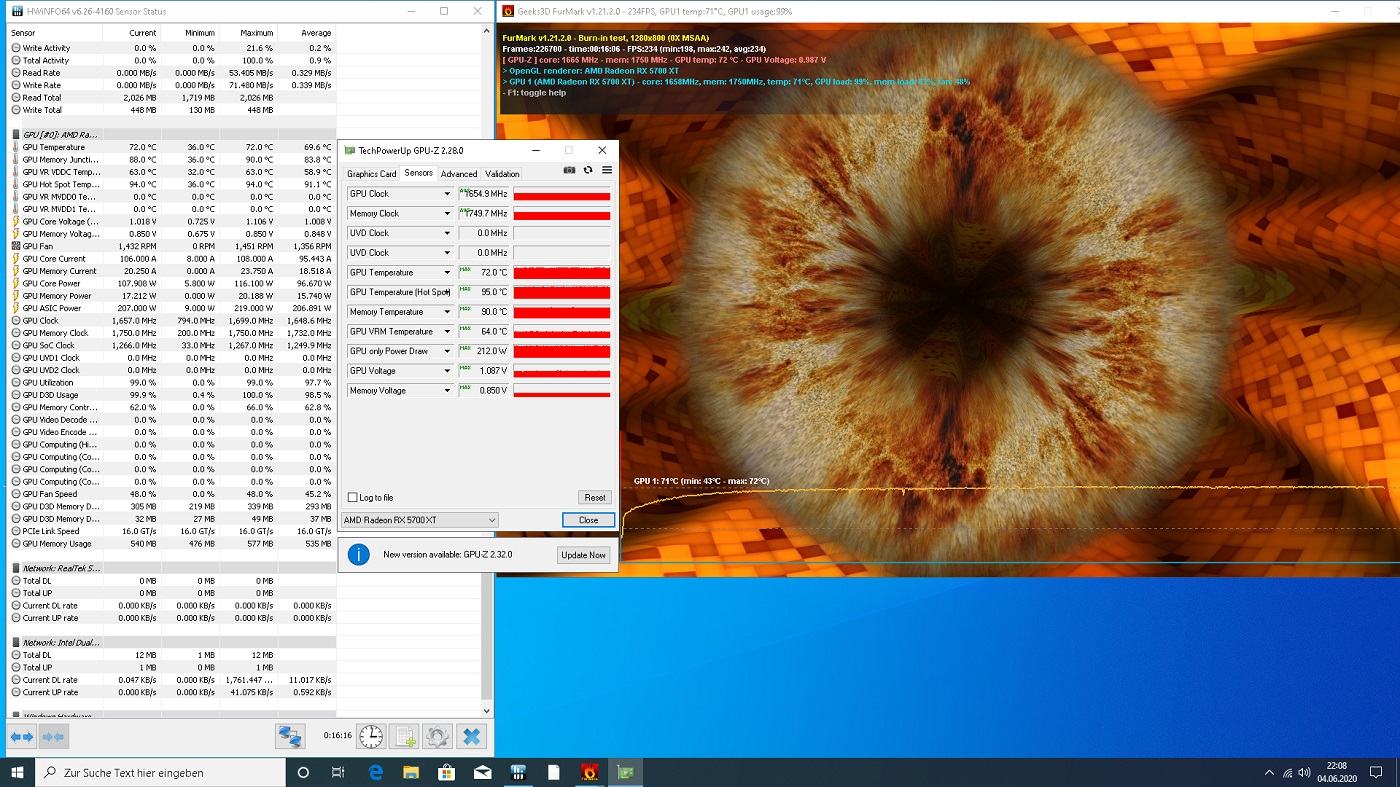
Task: Click the blank document icon on the taskbar
Action: [554, 772]
